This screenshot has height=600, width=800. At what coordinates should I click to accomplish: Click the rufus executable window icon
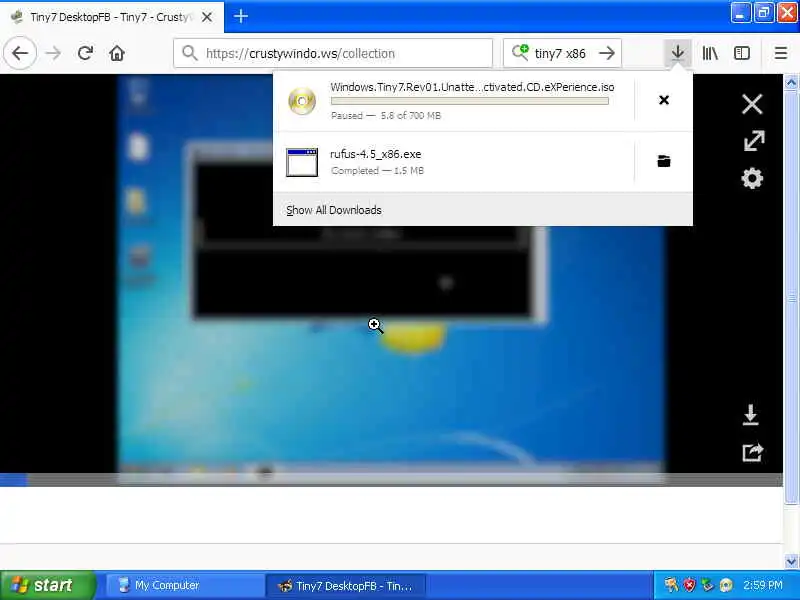pyautogui.click(x=302, y=162)
